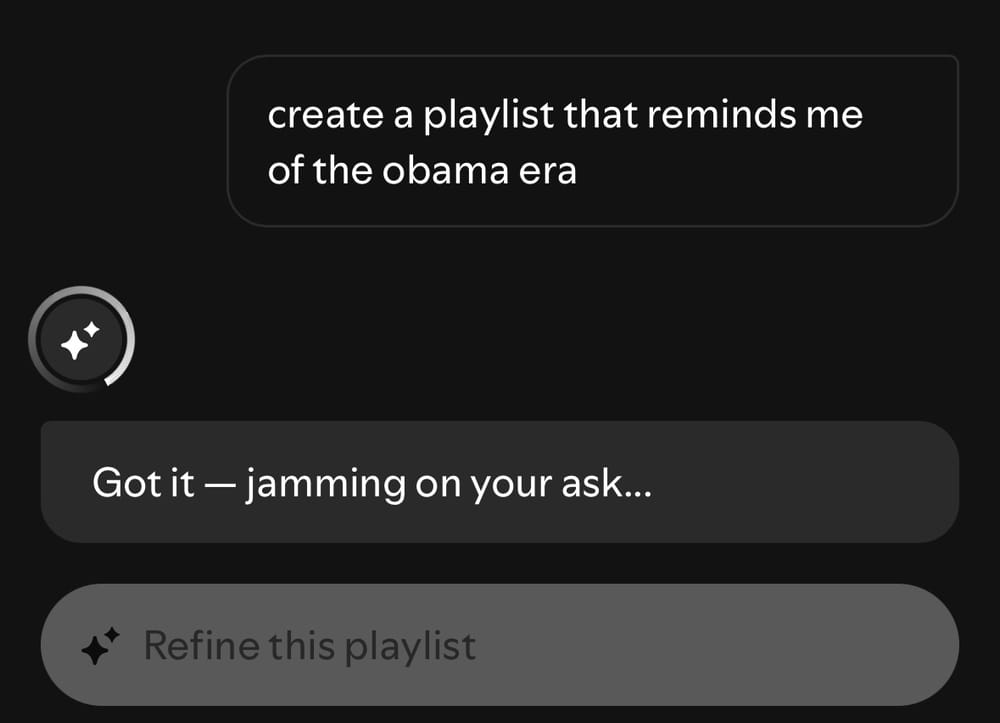Click the placeholder text 'Refine this playlist'
The image size is (1000, 723).
click(310, 645)
